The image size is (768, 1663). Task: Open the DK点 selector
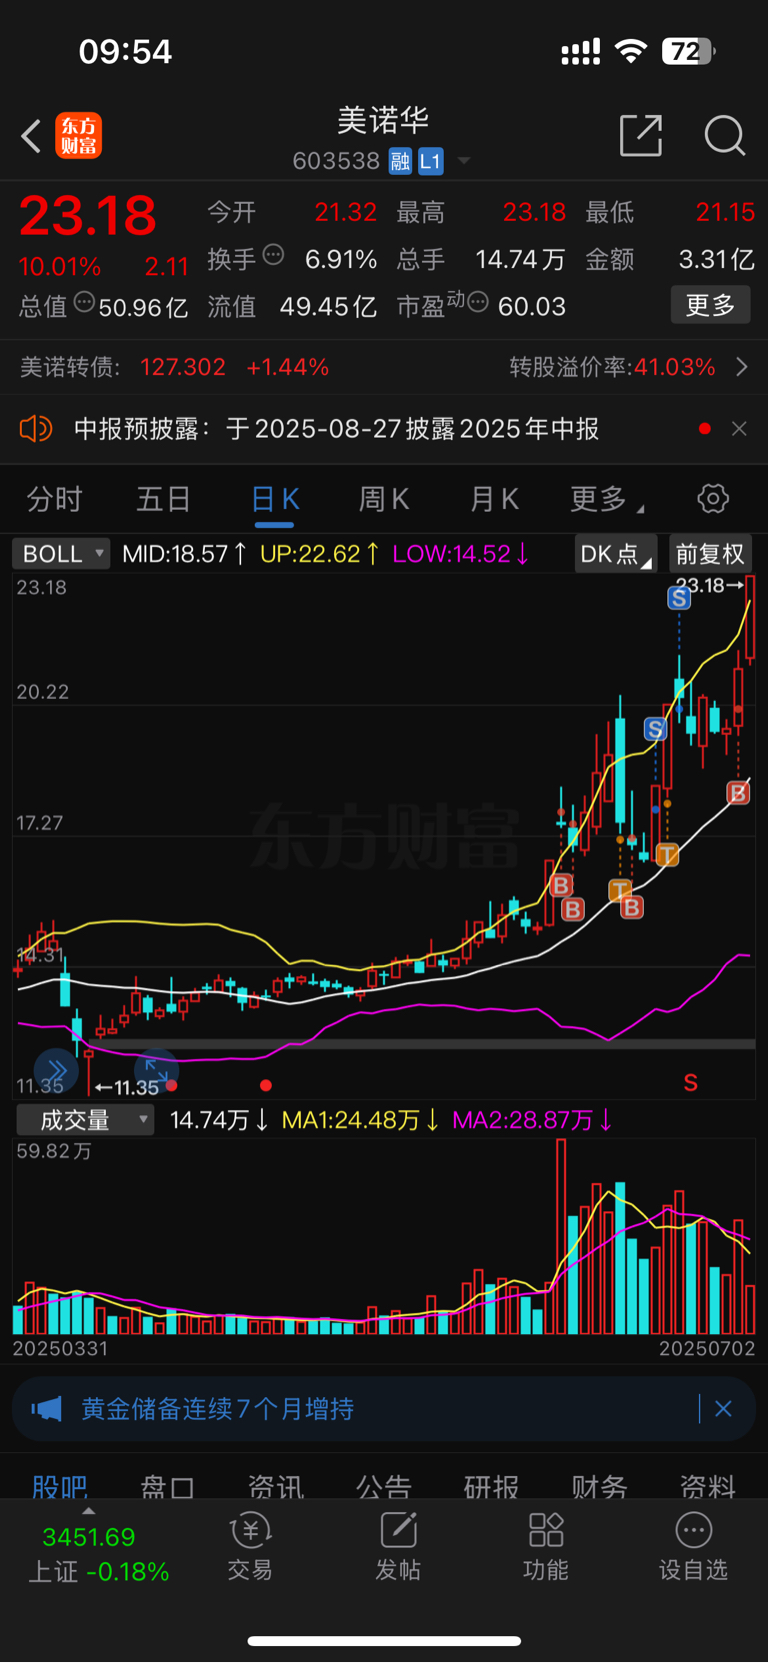(615, 554)
